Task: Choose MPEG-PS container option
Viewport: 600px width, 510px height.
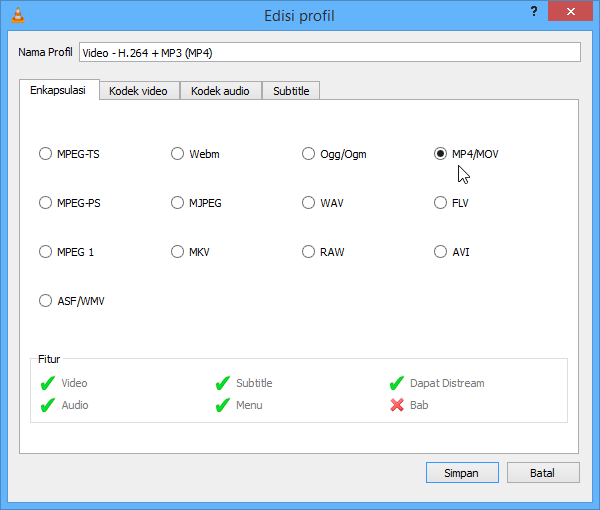Action: click(45, 203)
